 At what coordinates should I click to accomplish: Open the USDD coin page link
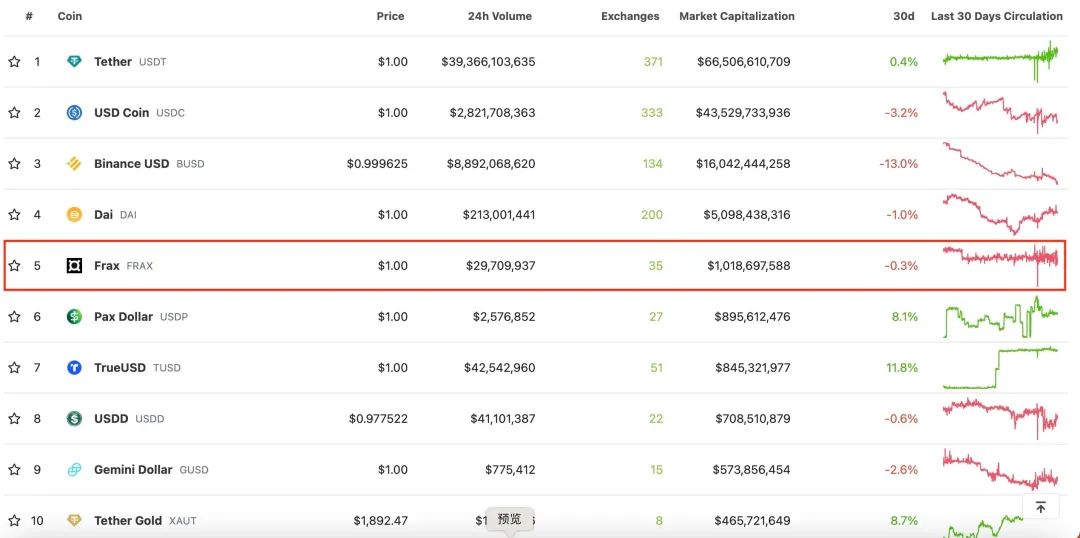point(111,419)
